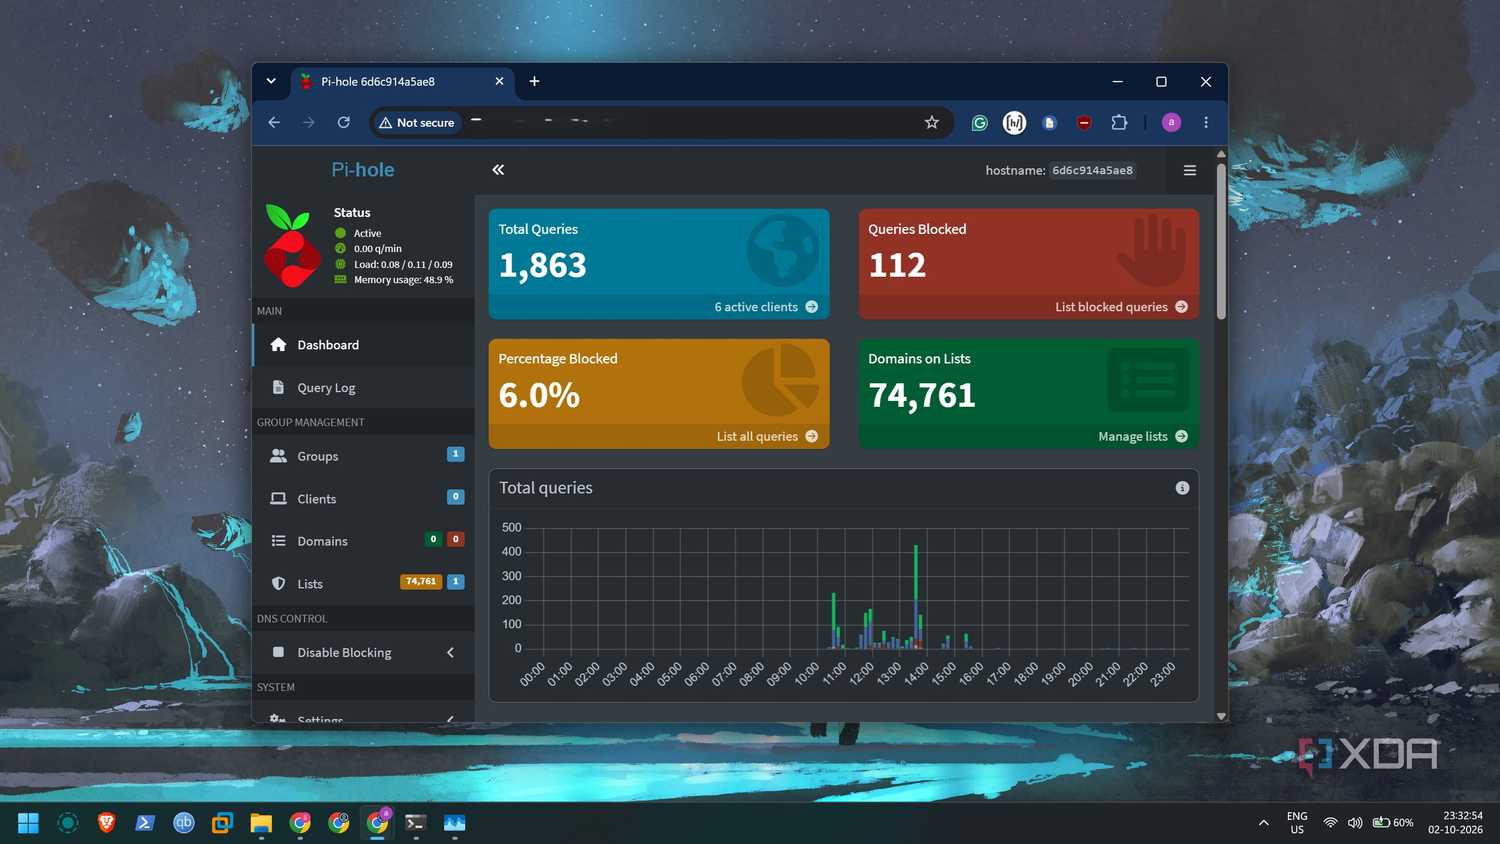The image size is (1500, 844).
Task: Click the Chrome profile avatar
Action: 1171,122
